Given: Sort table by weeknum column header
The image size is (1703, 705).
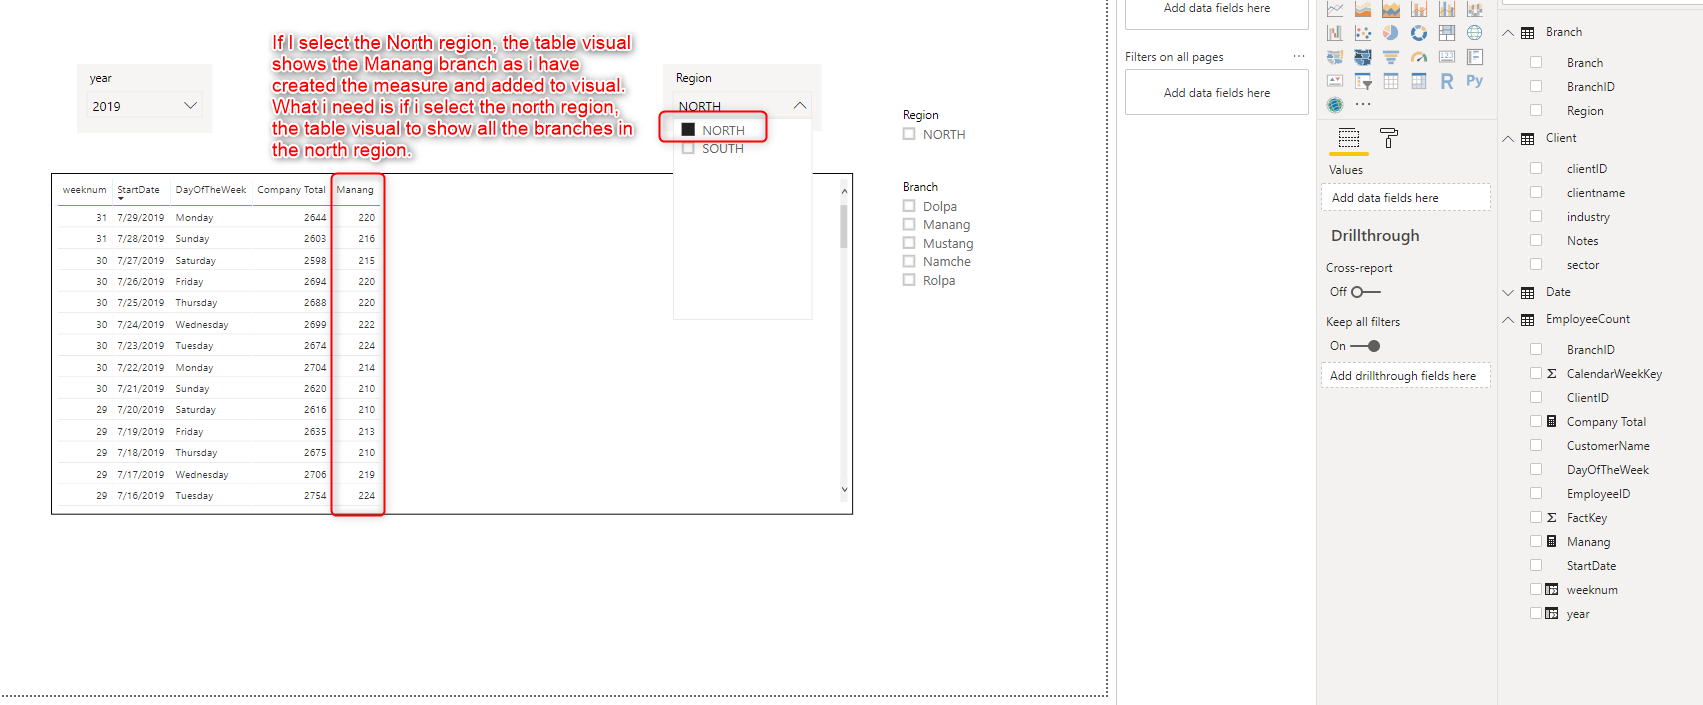Looking at the screenshot, I should point(84,190).
